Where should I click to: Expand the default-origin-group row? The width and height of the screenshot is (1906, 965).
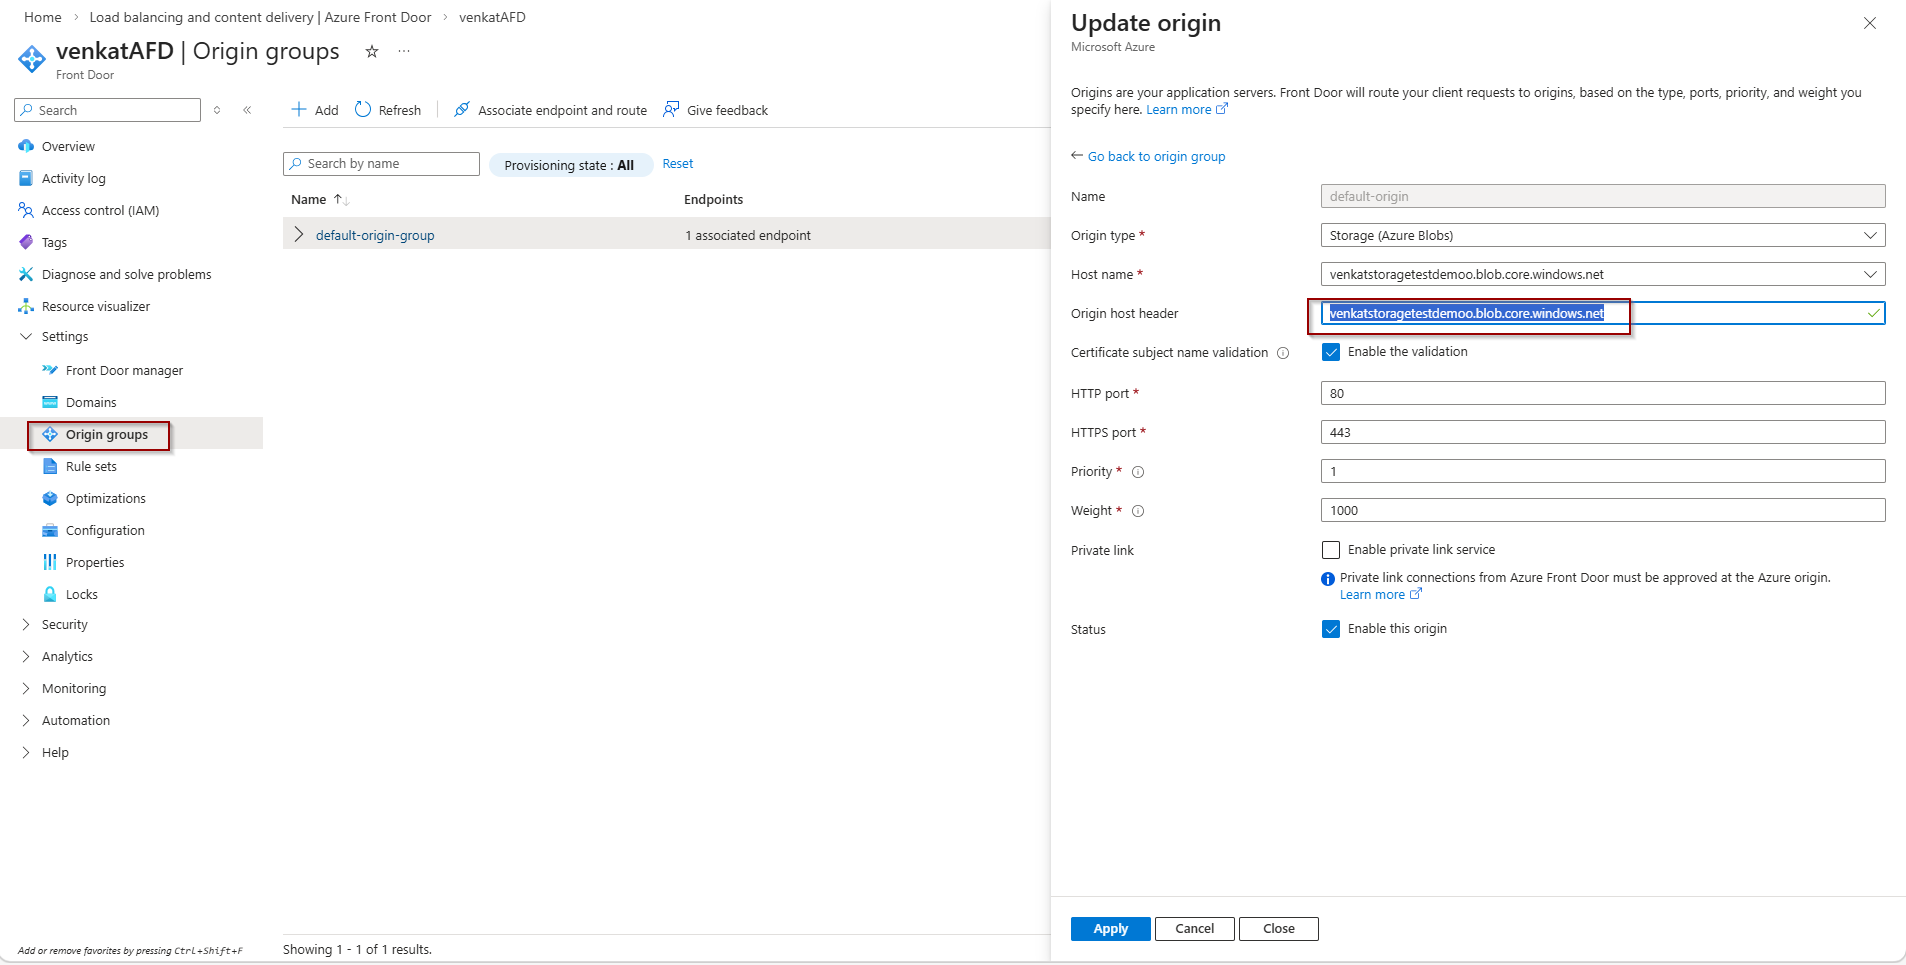[x=298, y=234]
